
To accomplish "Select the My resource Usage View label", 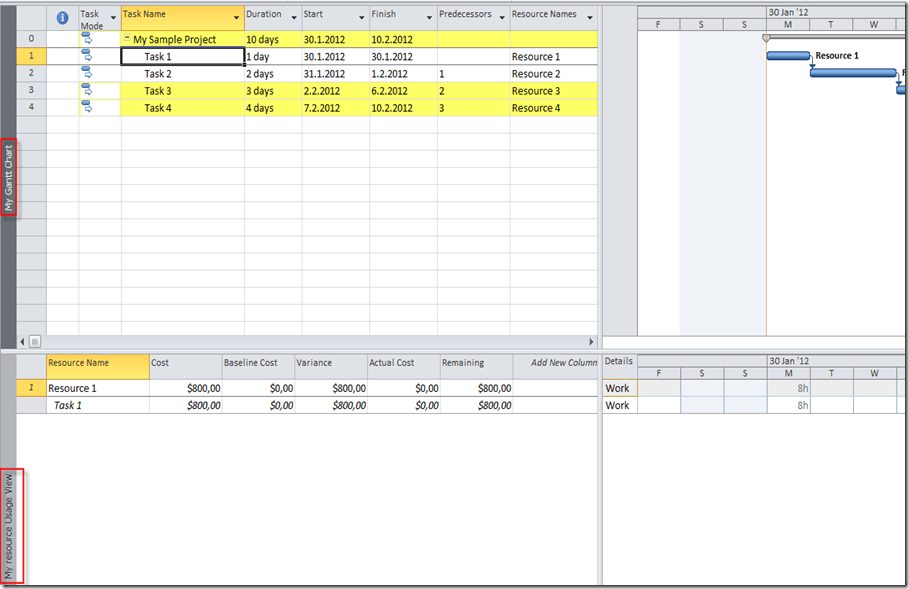I will 10,526.
